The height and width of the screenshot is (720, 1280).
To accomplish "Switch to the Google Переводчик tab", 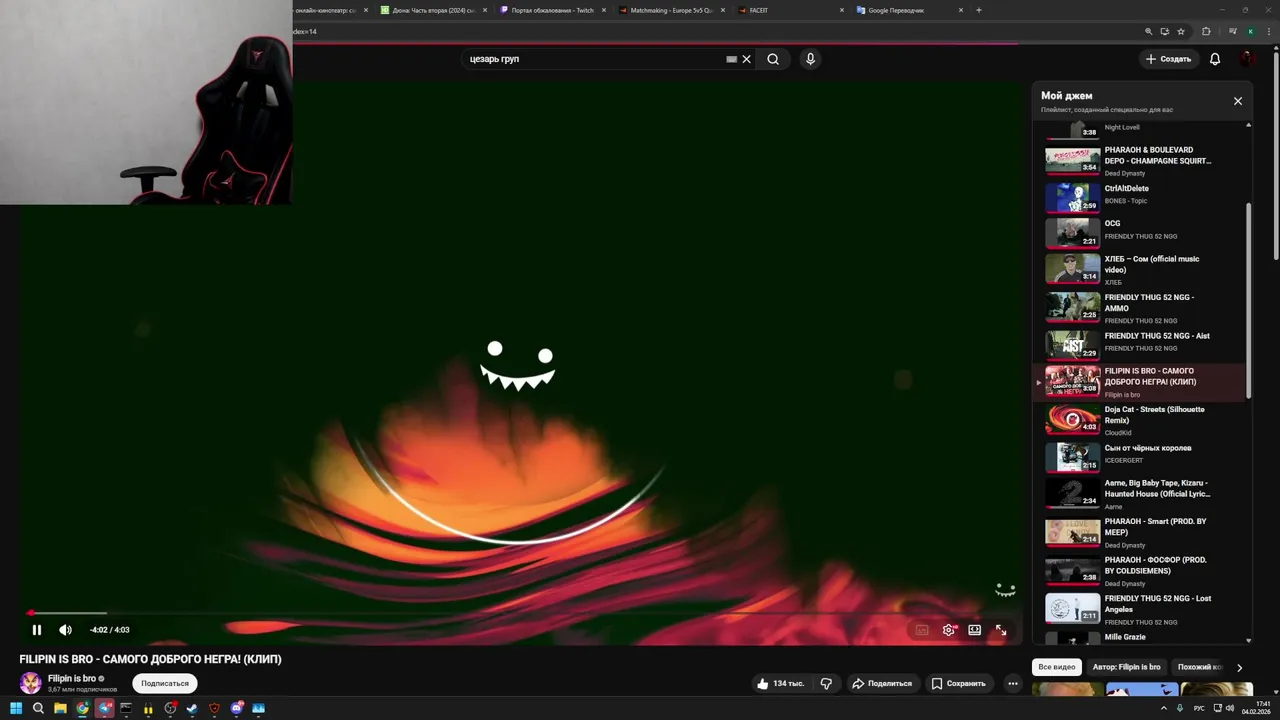I will click(910, 10).
